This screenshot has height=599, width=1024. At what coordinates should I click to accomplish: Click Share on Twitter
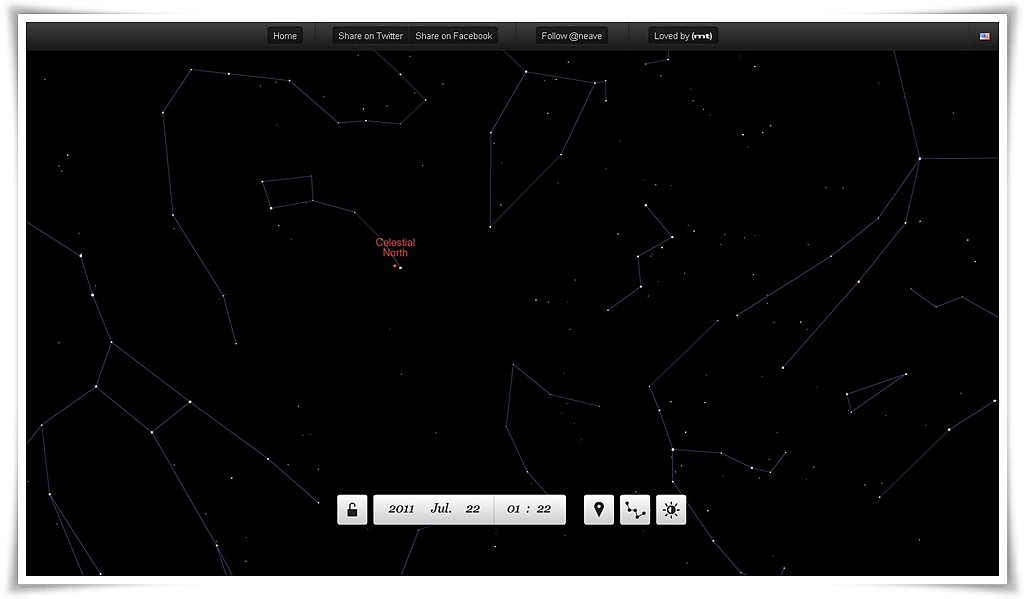tap(371, 36)
